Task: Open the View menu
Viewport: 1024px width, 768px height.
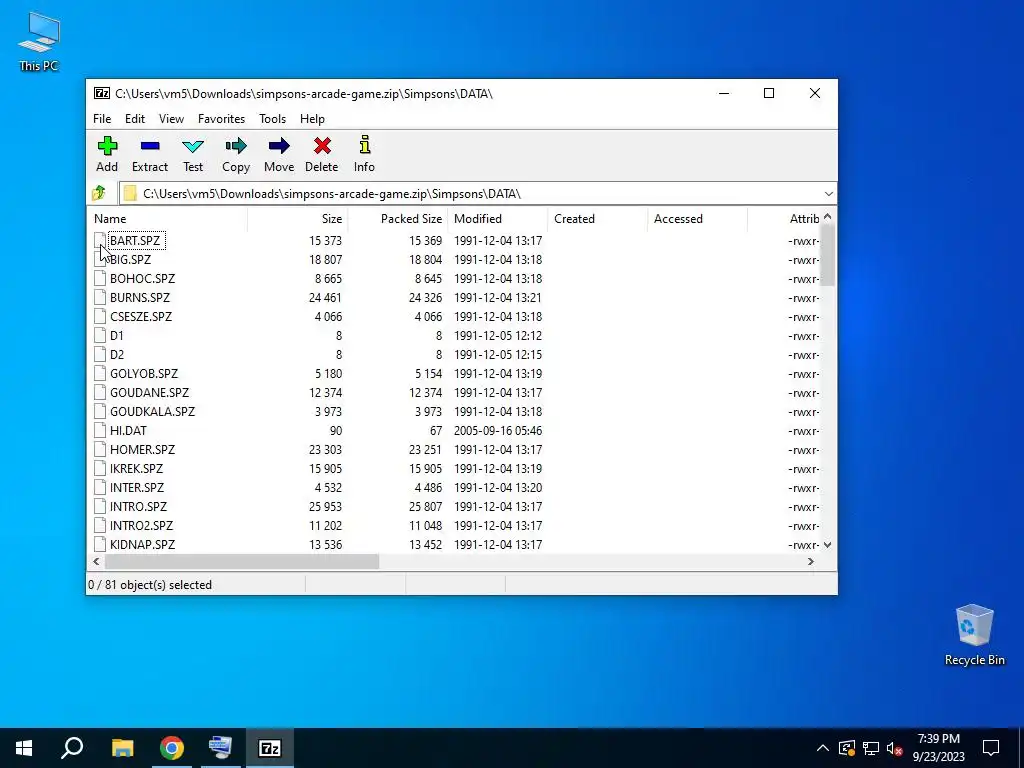Action: coord(171,119)
